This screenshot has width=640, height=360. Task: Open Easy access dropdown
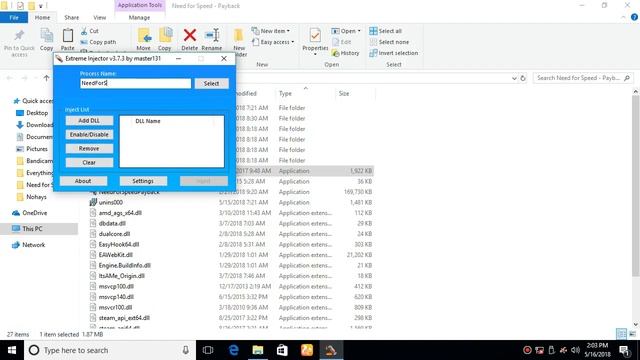click(x=273, y=42)
